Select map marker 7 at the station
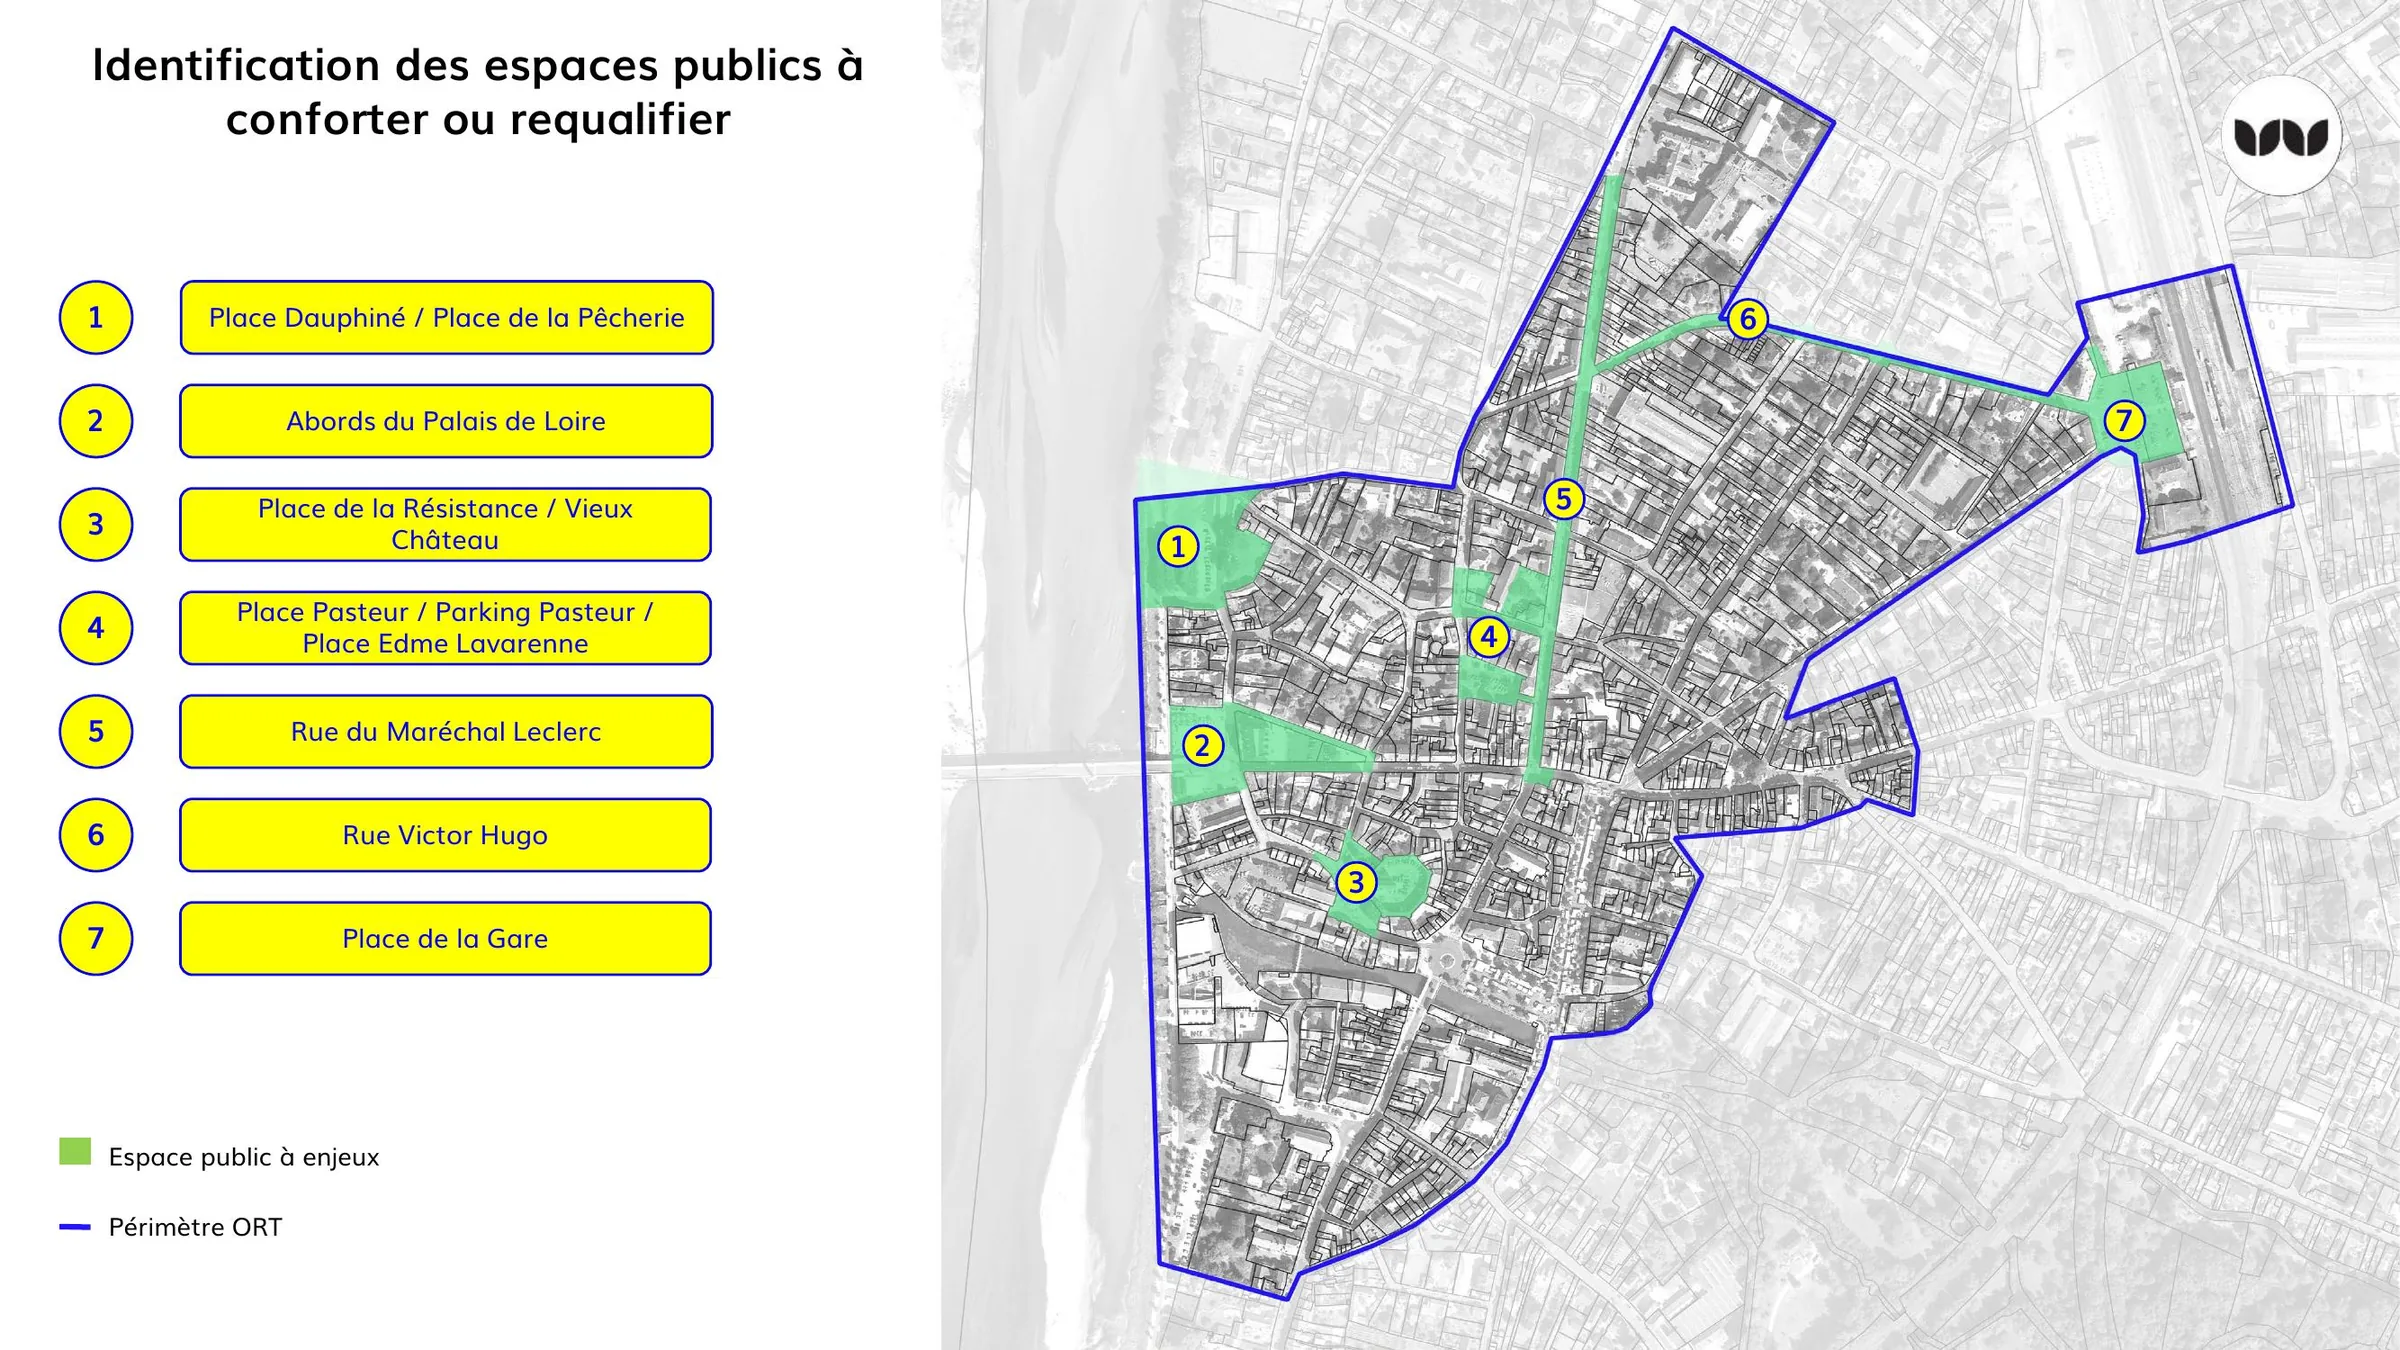The width and height of the screenshot is (2400, 1350). 2124,420
